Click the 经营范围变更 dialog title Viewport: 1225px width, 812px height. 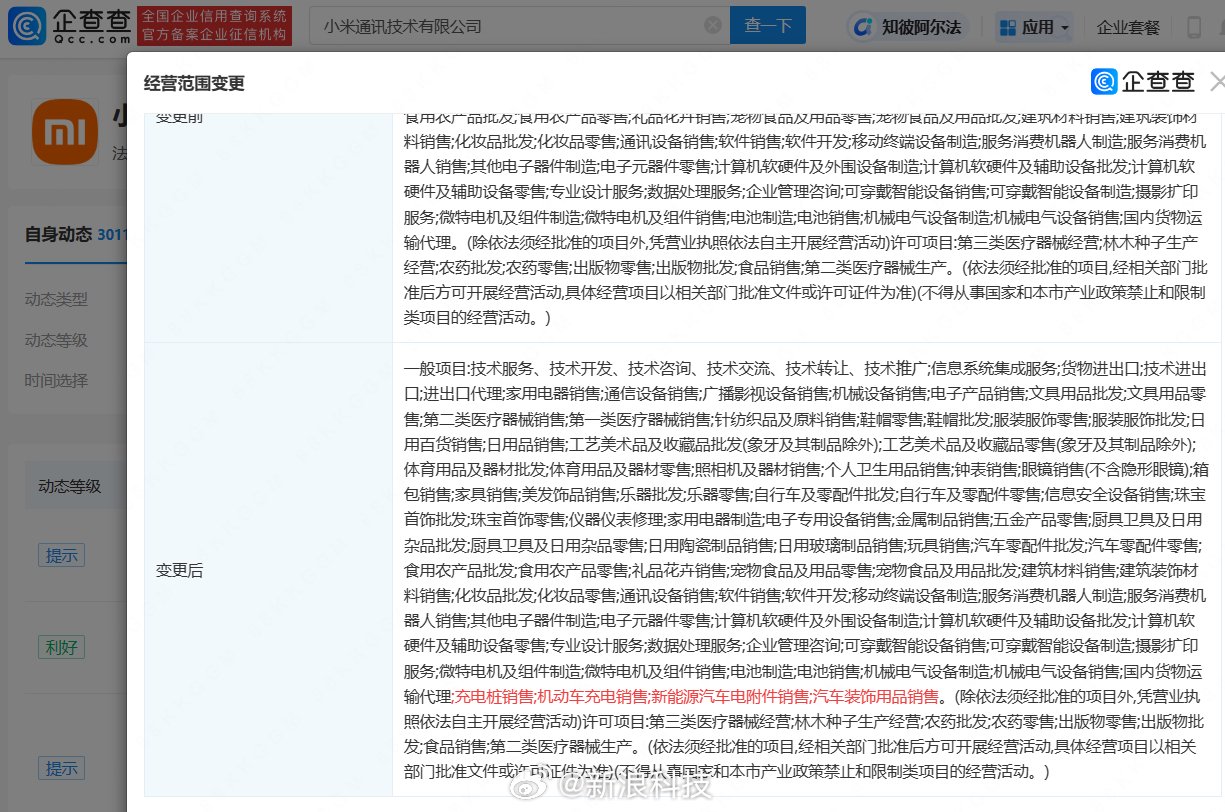194,83
